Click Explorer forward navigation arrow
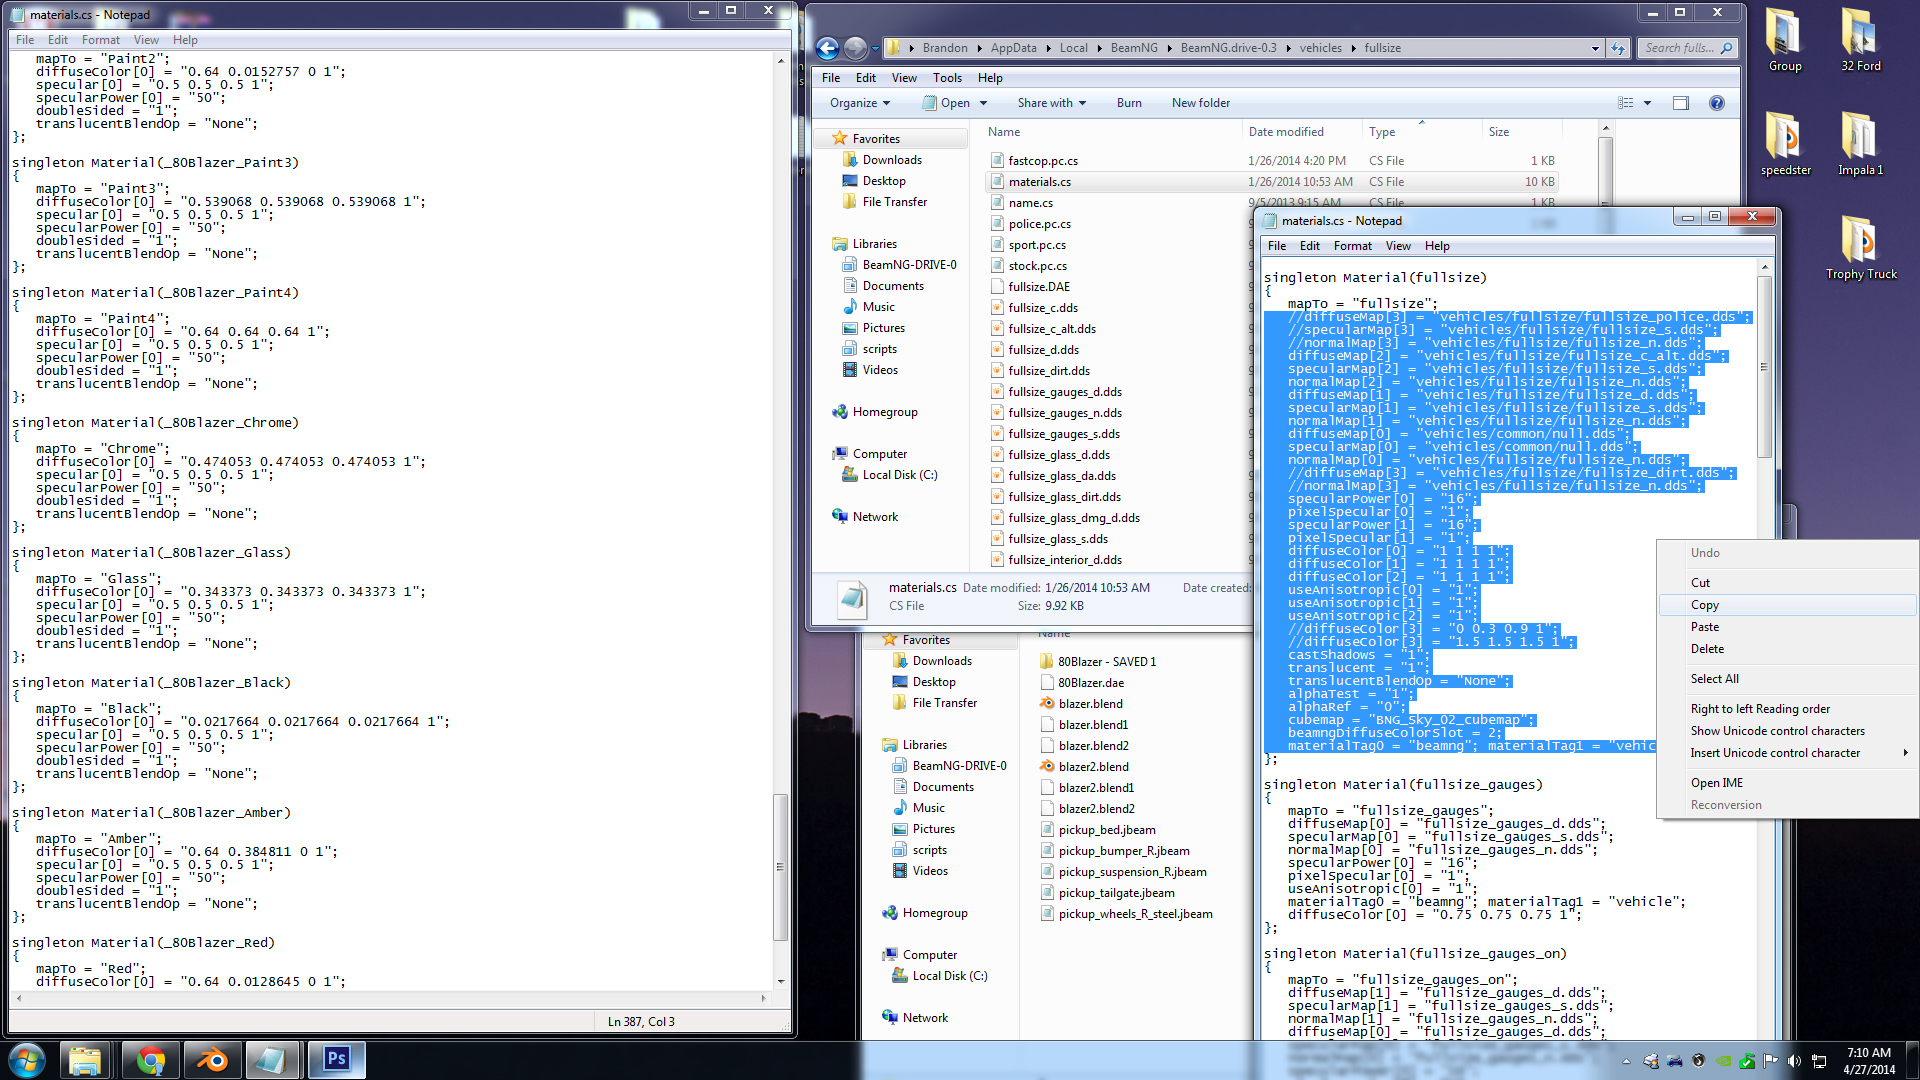 tap(855, 48)
